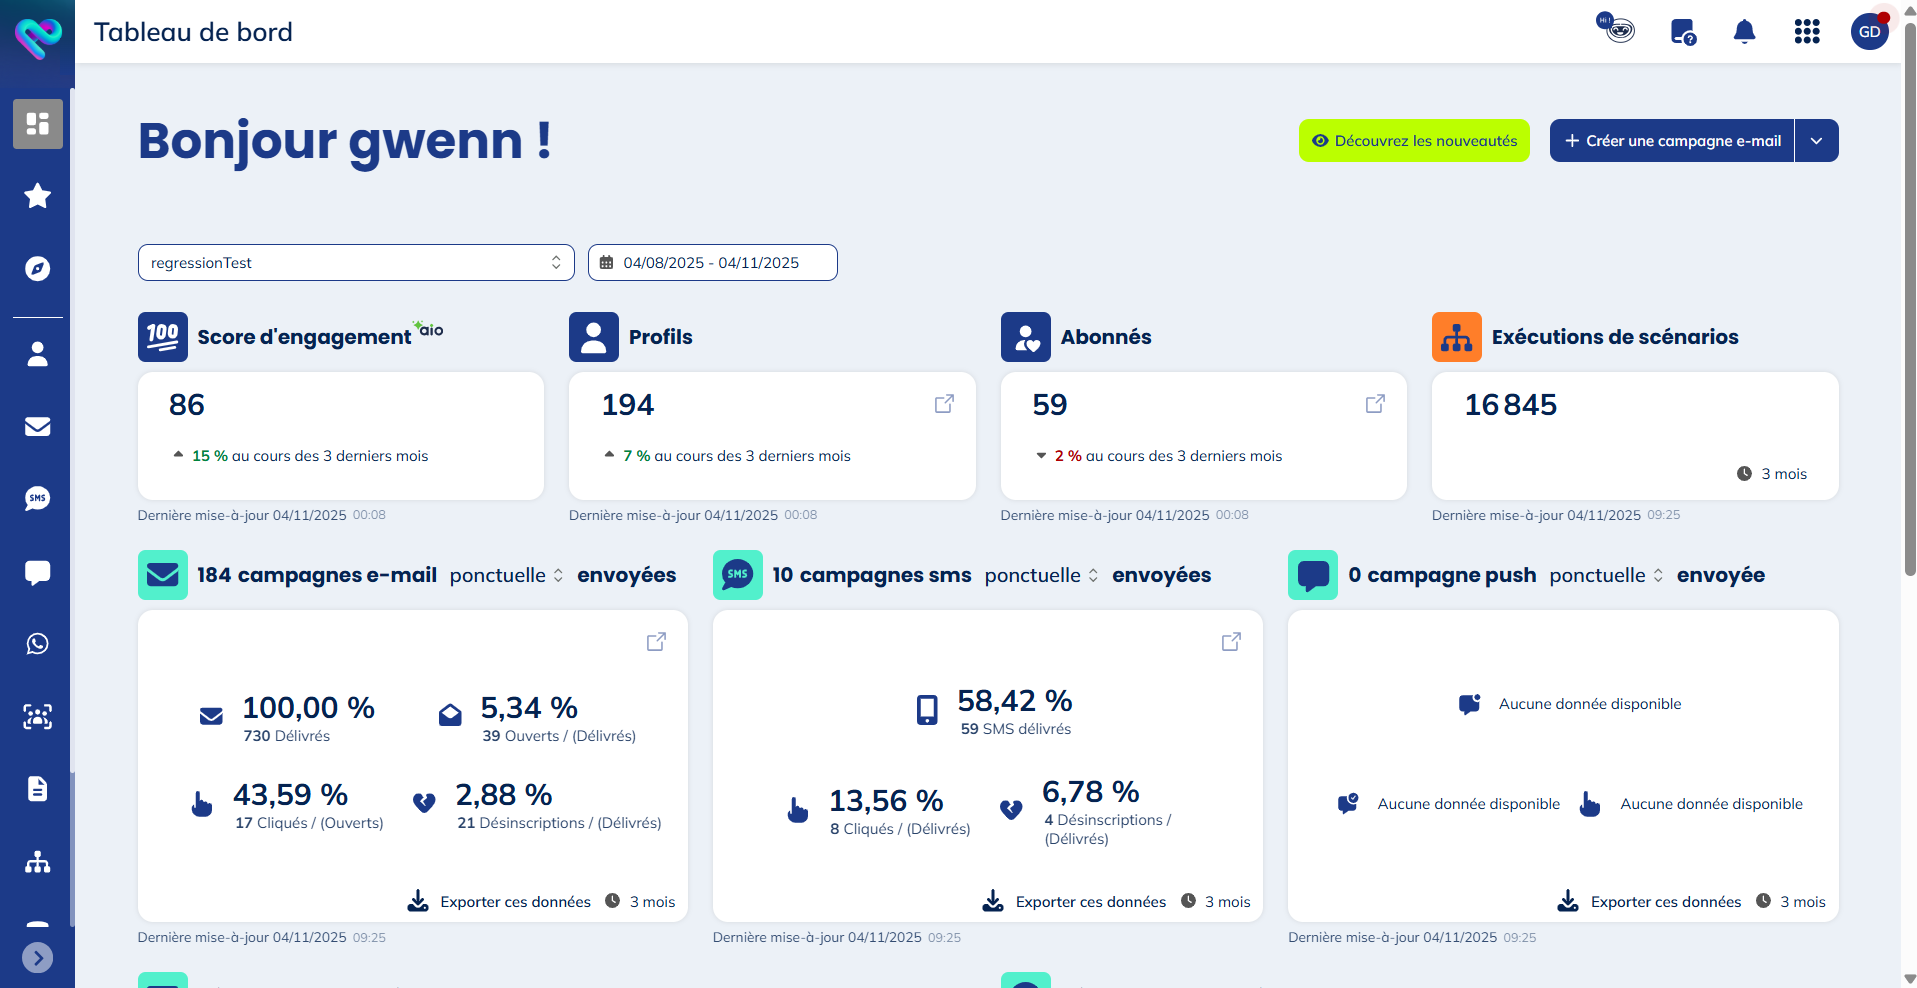Open the date range picker field
Viewport: 1917px width, 988px height.
pos(712,263)
